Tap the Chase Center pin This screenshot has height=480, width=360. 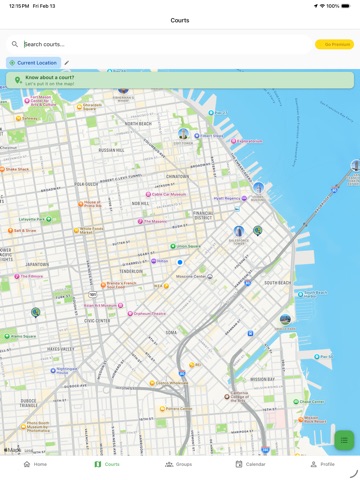click(x=296, y=402)
